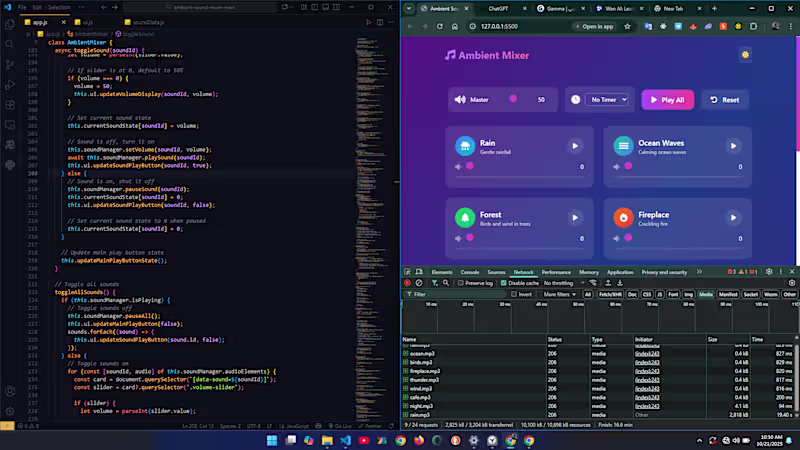Image resolution: width=800 pixels, height=450 pixels.
Task: Split the VS Code editor right
Action: click(380, 22)
